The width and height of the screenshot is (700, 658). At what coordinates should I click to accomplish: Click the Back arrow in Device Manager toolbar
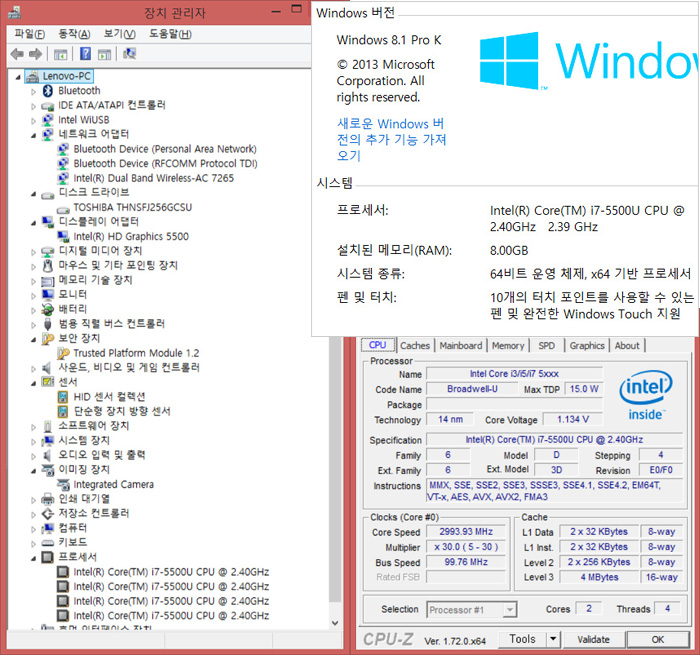pos(17,54)
